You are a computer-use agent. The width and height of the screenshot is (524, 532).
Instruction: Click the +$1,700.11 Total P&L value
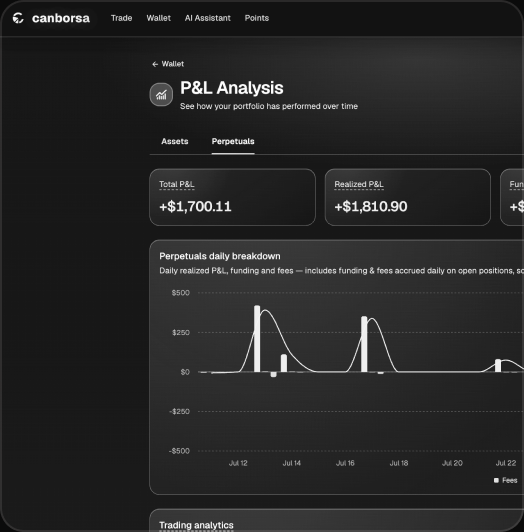195,206
